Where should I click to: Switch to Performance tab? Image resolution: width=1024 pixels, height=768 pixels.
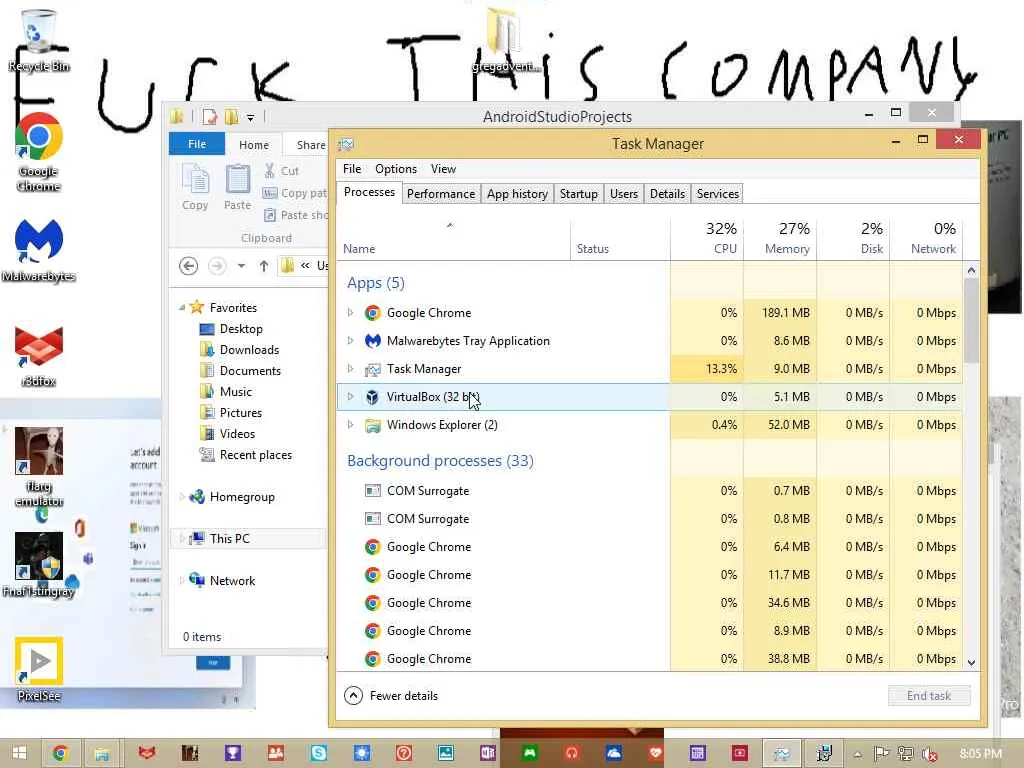pyautogui.click(x=441, y=194)
